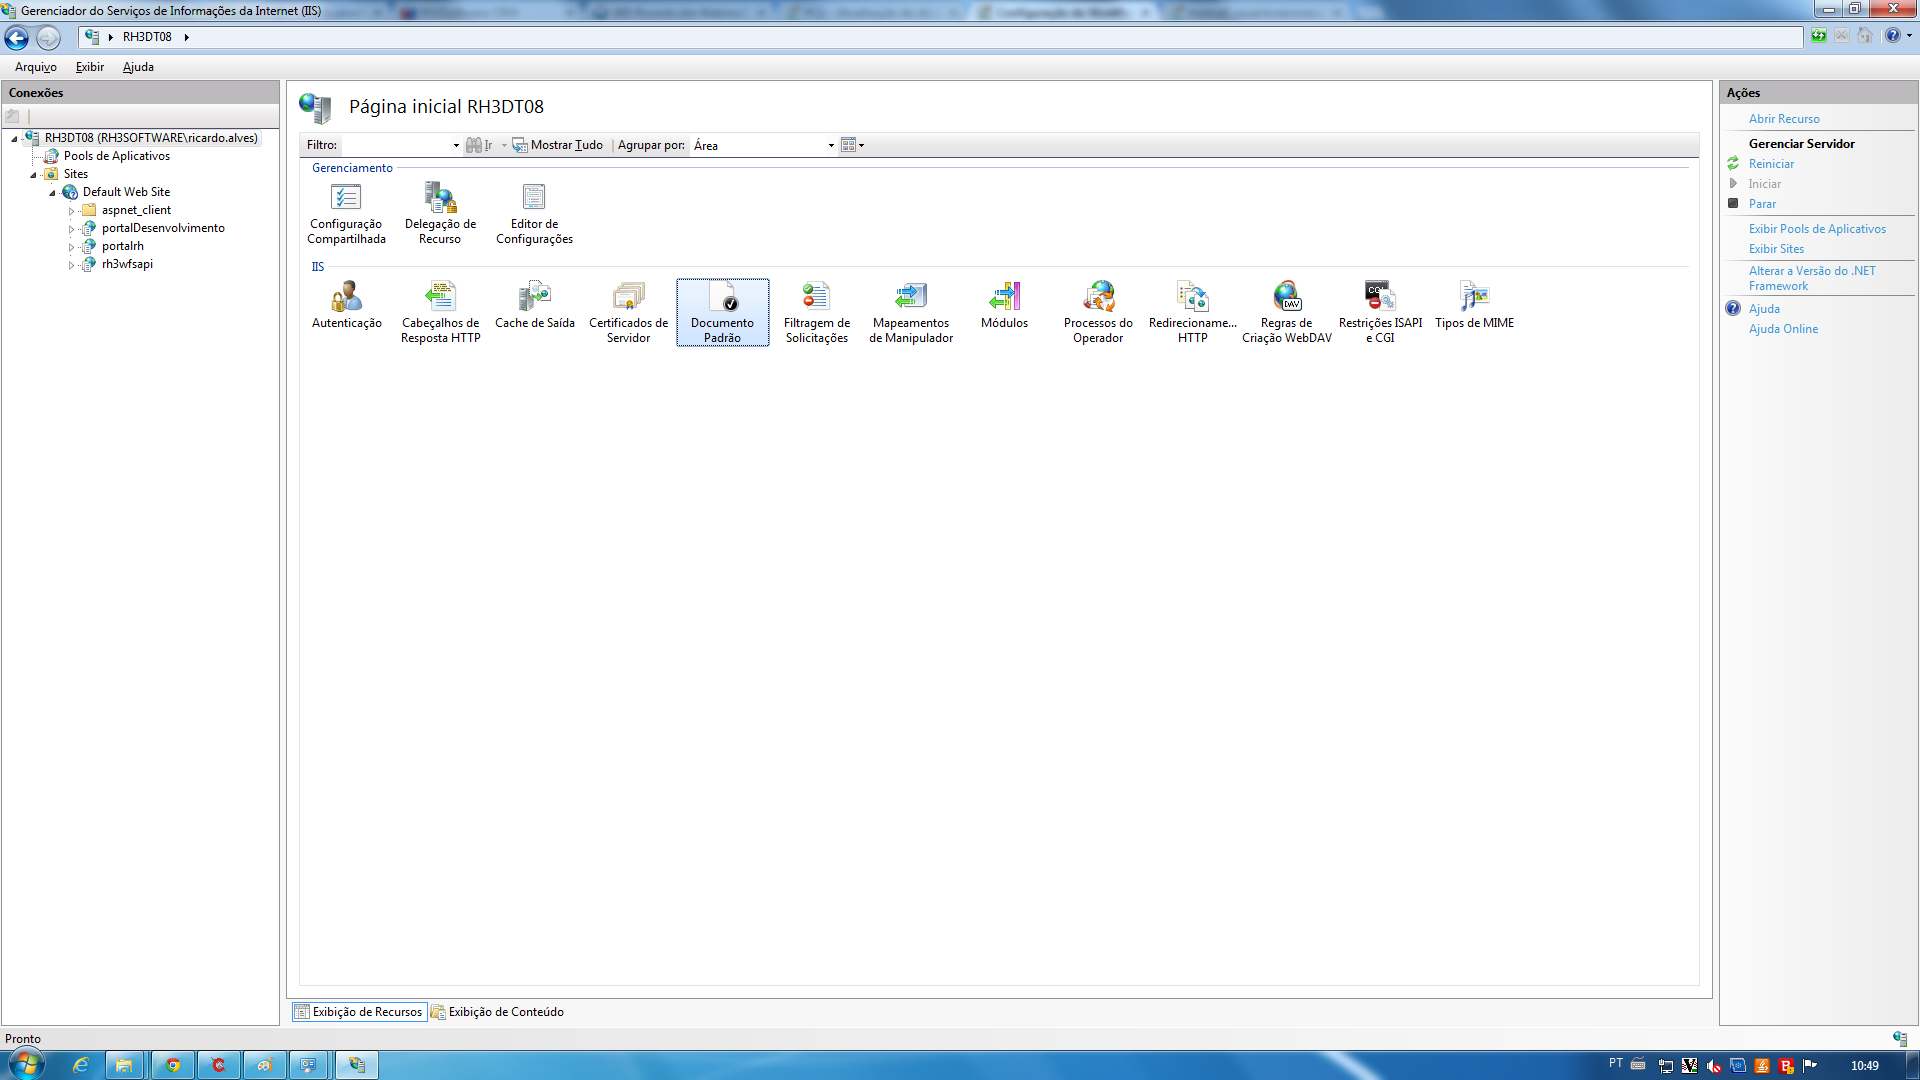
Task: Click the Forward navigation arrow
Action: pyautogui.click(x=48, y=38)
